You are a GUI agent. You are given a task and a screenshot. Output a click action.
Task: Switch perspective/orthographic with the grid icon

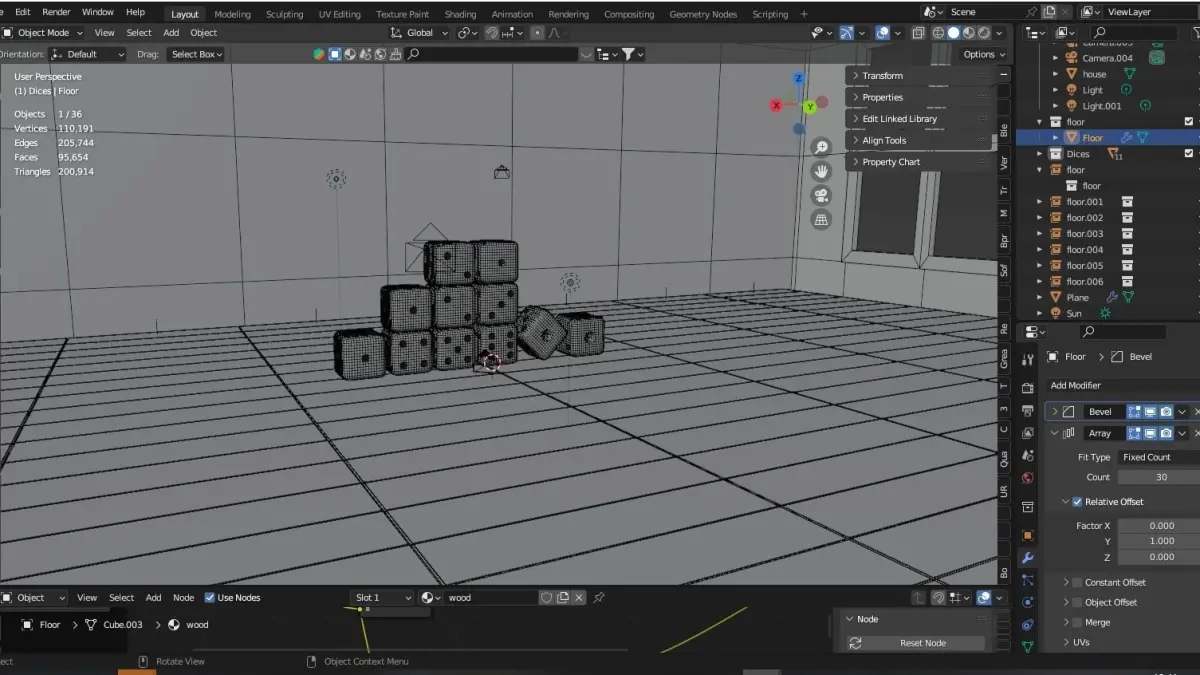pyautogui.click(x=821, y=219)
